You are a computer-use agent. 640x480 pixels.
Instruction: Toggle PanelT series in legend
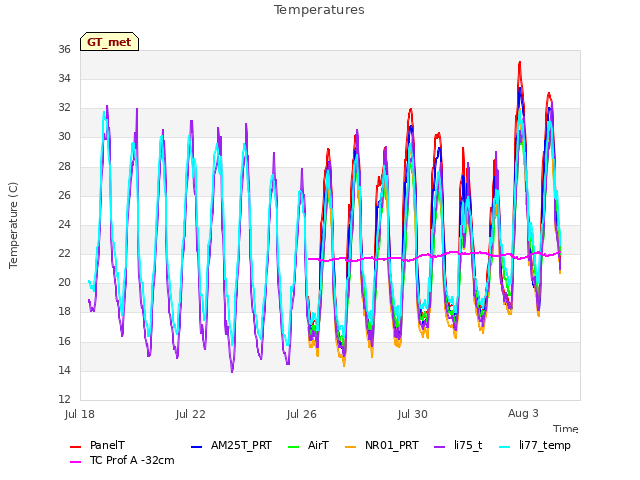(x=97, y=445)
